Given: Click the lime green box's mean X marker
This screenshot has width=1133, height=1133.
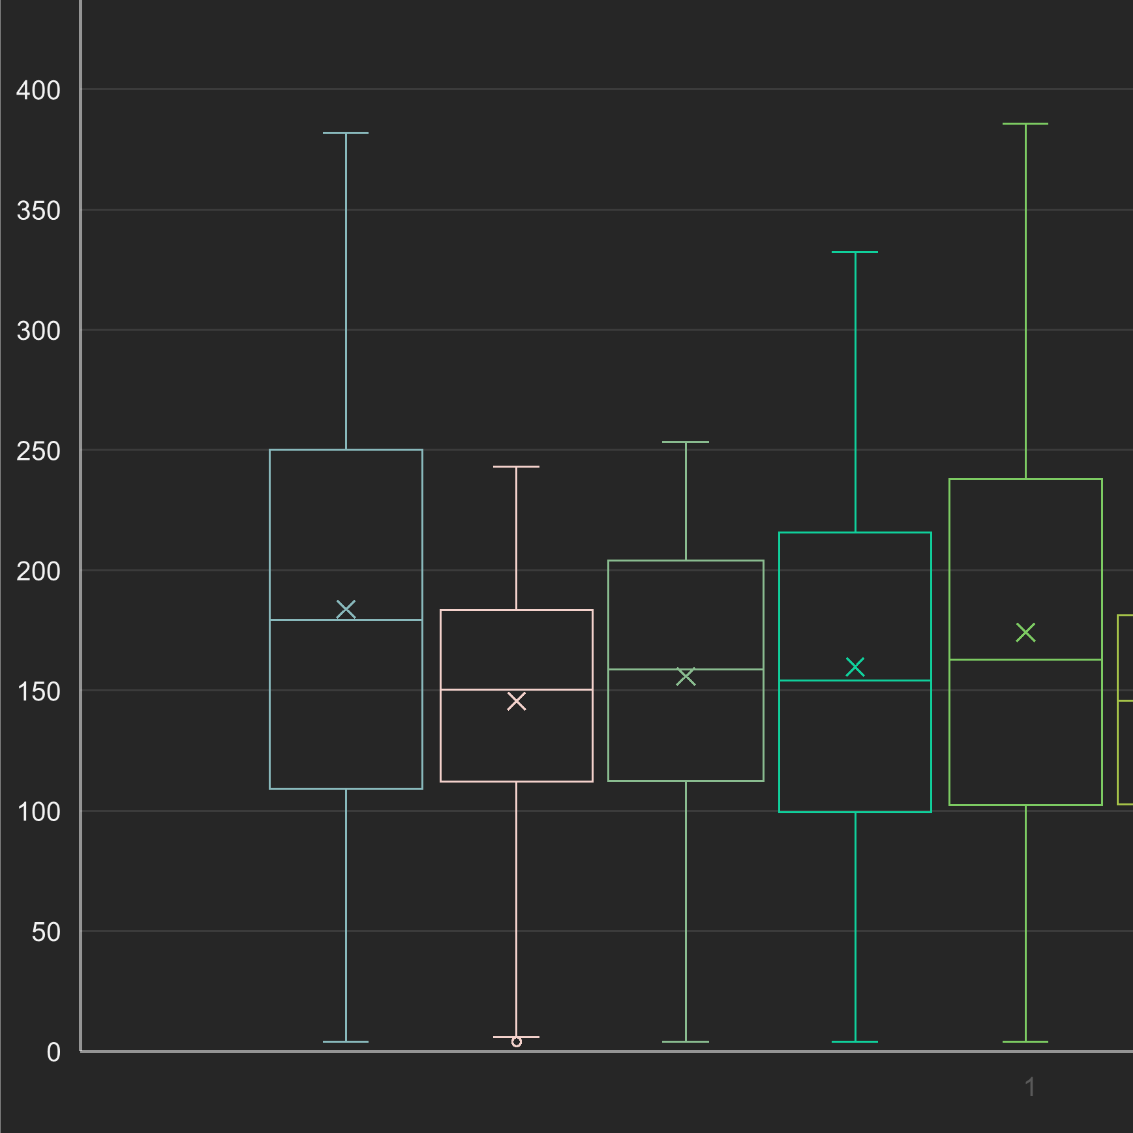Looking at the screenshot, I should (1025, 632).
